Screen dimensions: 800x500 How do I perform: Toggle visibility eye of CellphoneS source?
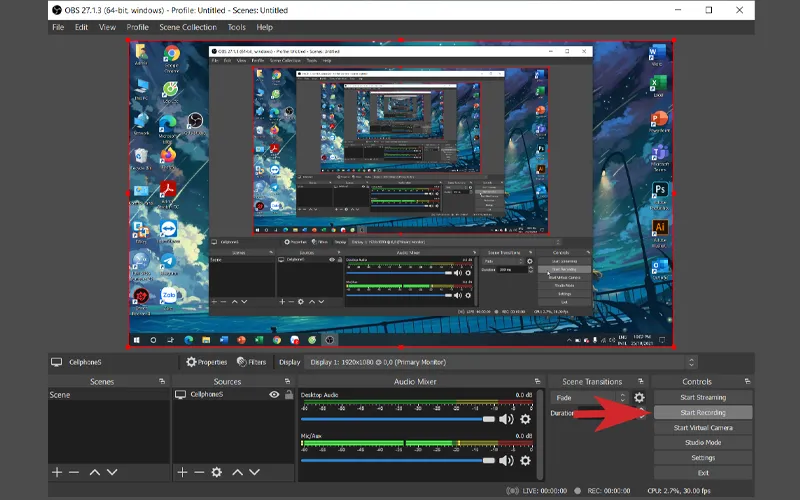[274, 394]
